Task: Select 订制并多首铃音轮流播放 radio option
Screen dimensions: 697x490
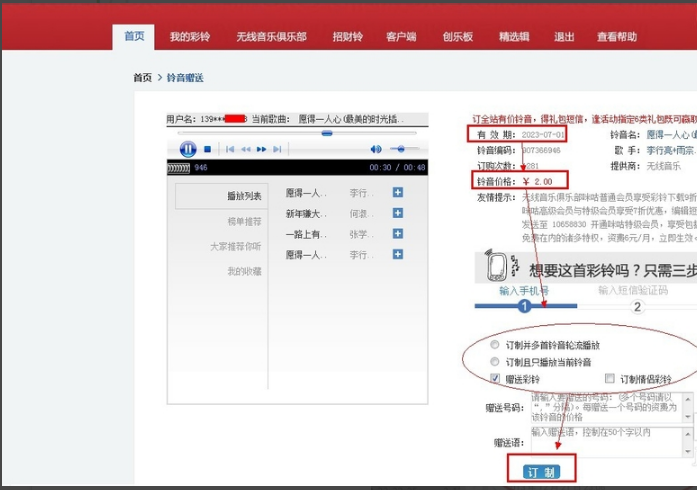Action: [494, 345]
